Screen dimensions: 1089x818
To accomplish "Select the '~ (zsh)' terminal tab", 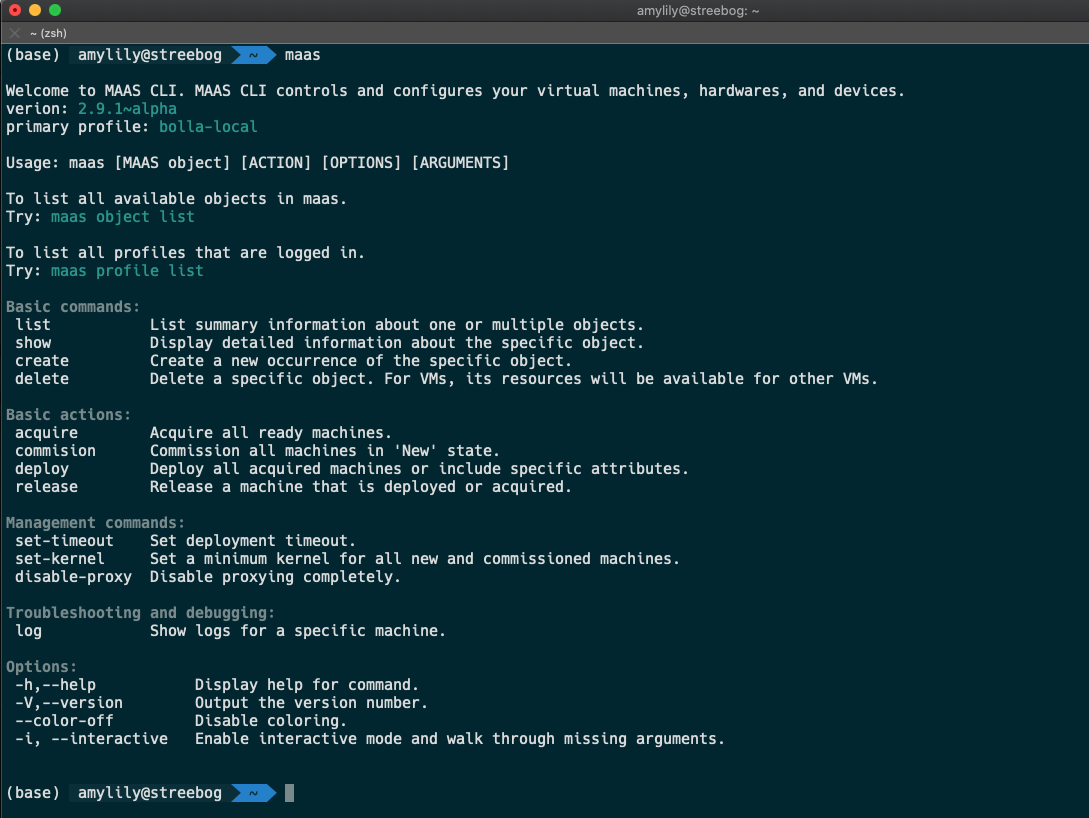I will (48, 33).
